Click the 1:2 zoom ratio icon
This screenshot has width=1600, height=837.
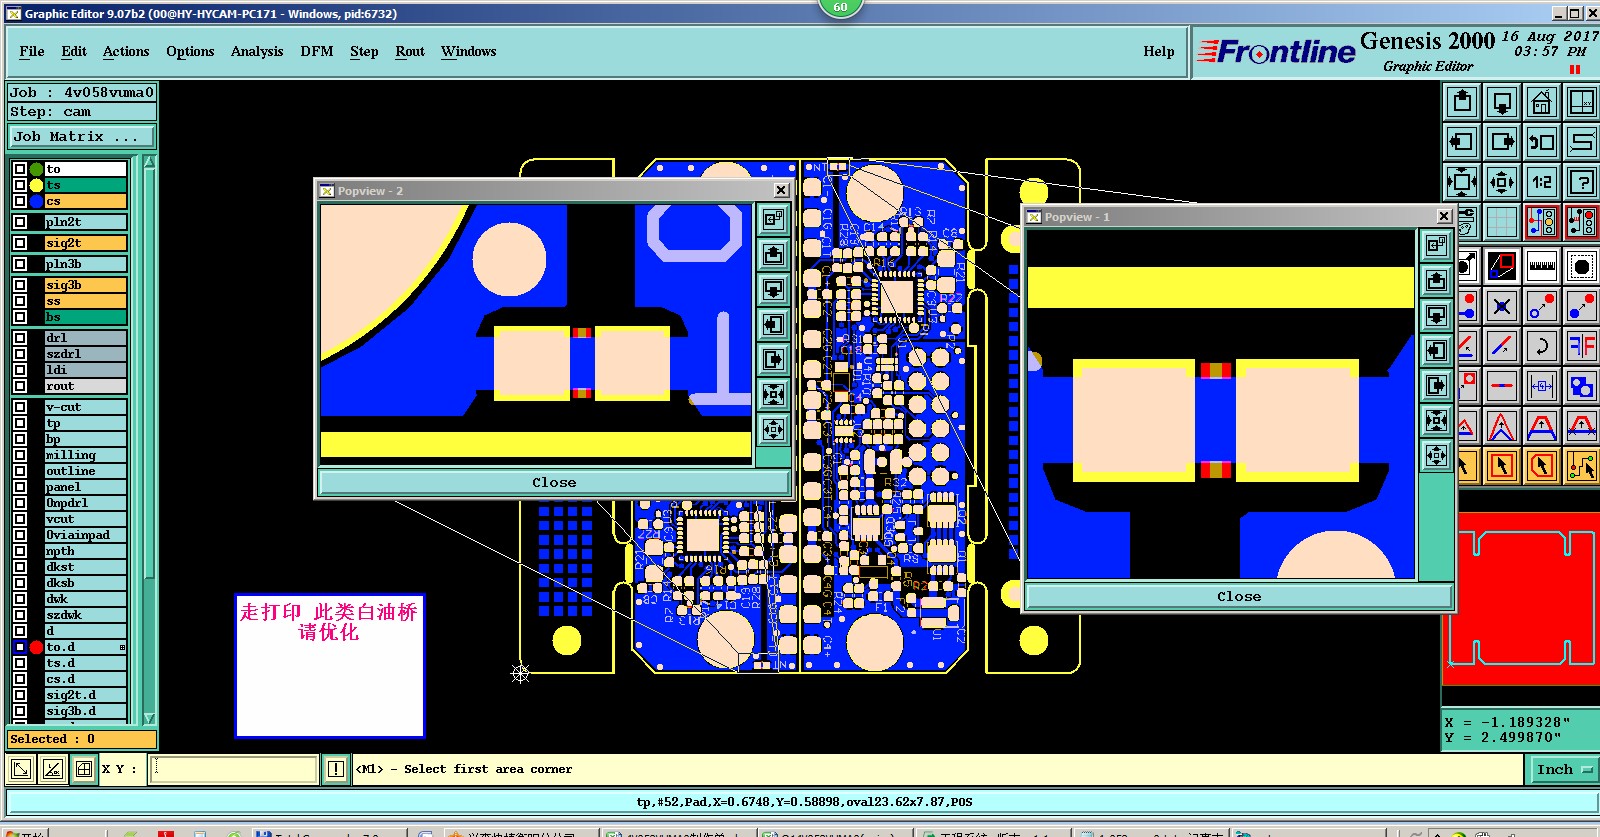tap(1542, 182)
